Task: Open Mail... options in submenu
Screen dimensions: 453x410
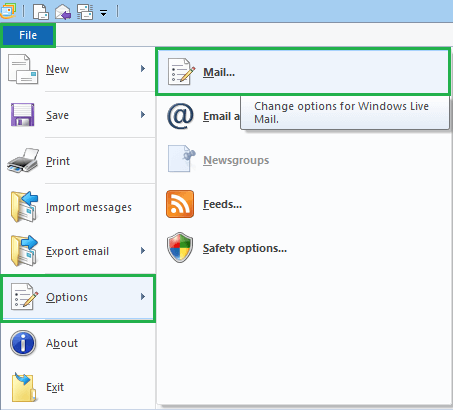Action: point(303,72)
